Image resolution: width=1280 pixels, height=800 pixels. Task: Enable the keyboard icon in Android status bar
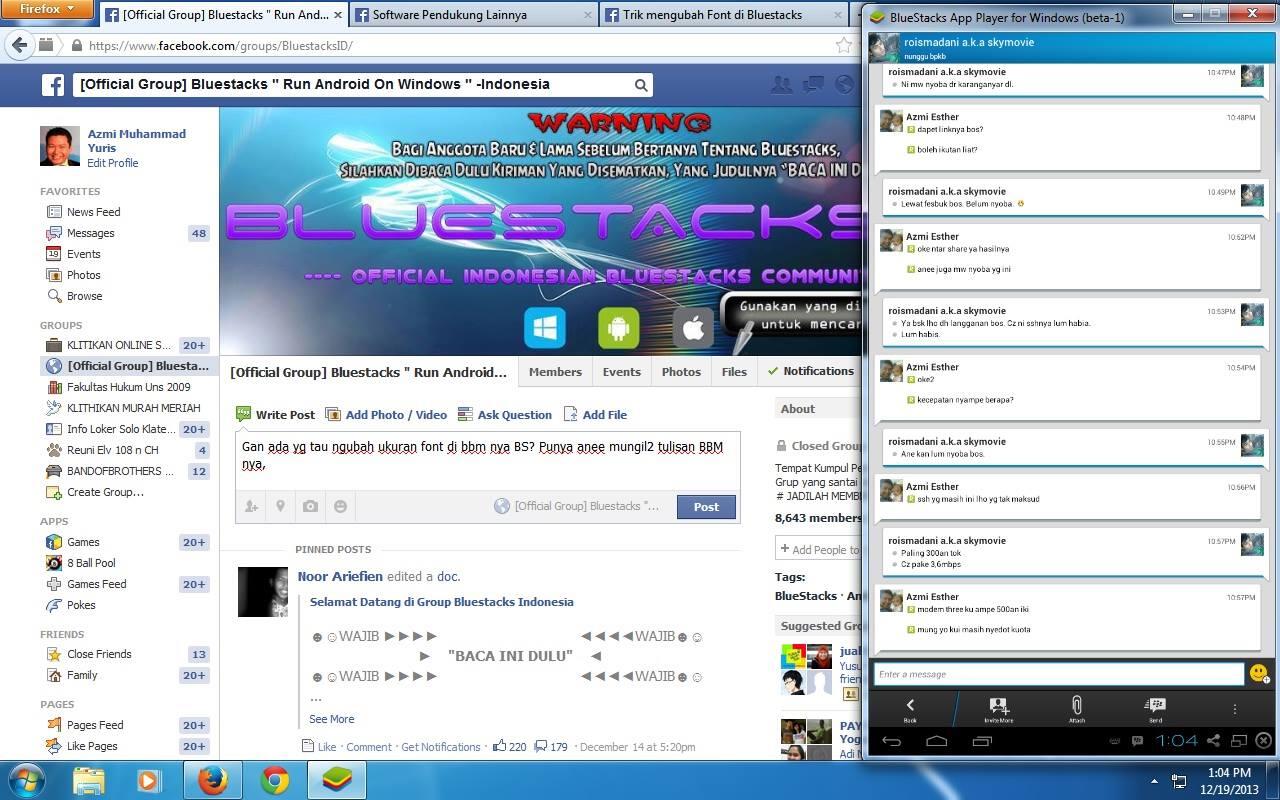1114,740
